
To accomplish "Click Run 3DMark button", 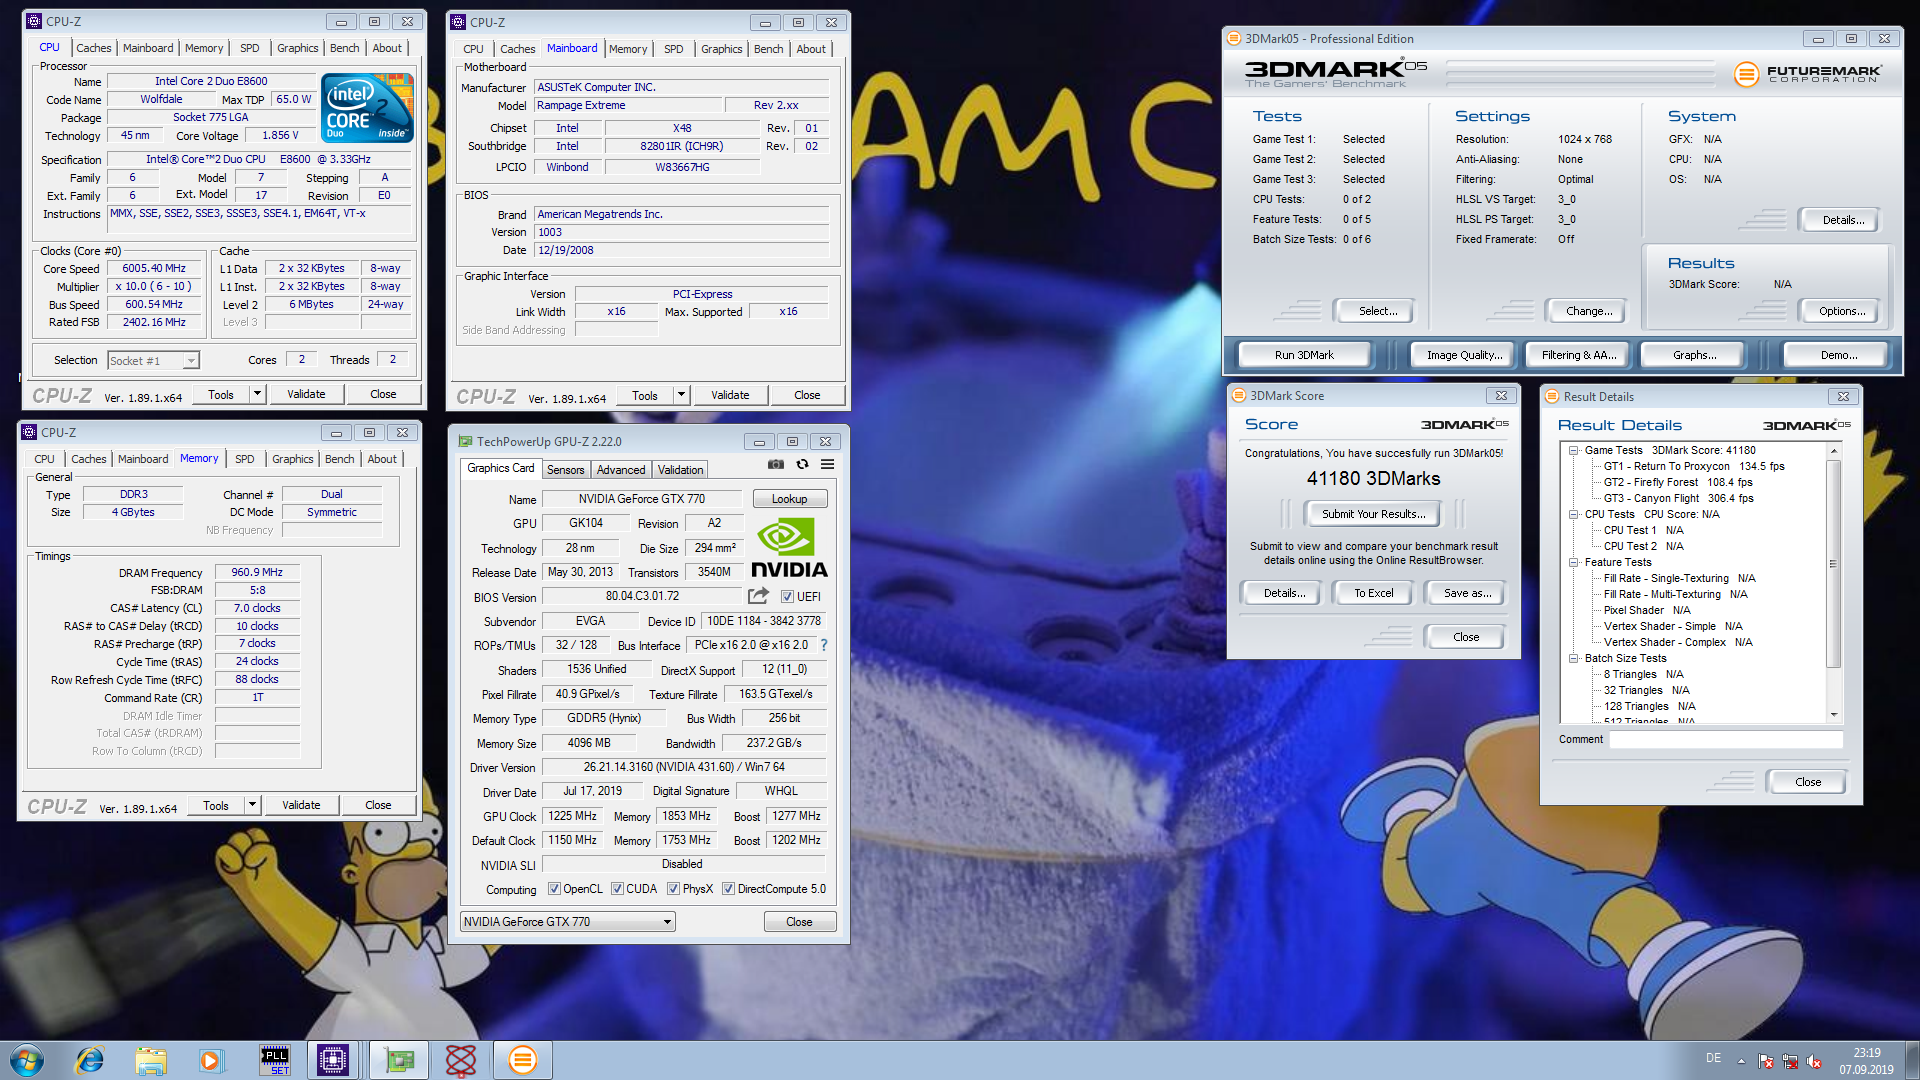I will [1304, 355].
